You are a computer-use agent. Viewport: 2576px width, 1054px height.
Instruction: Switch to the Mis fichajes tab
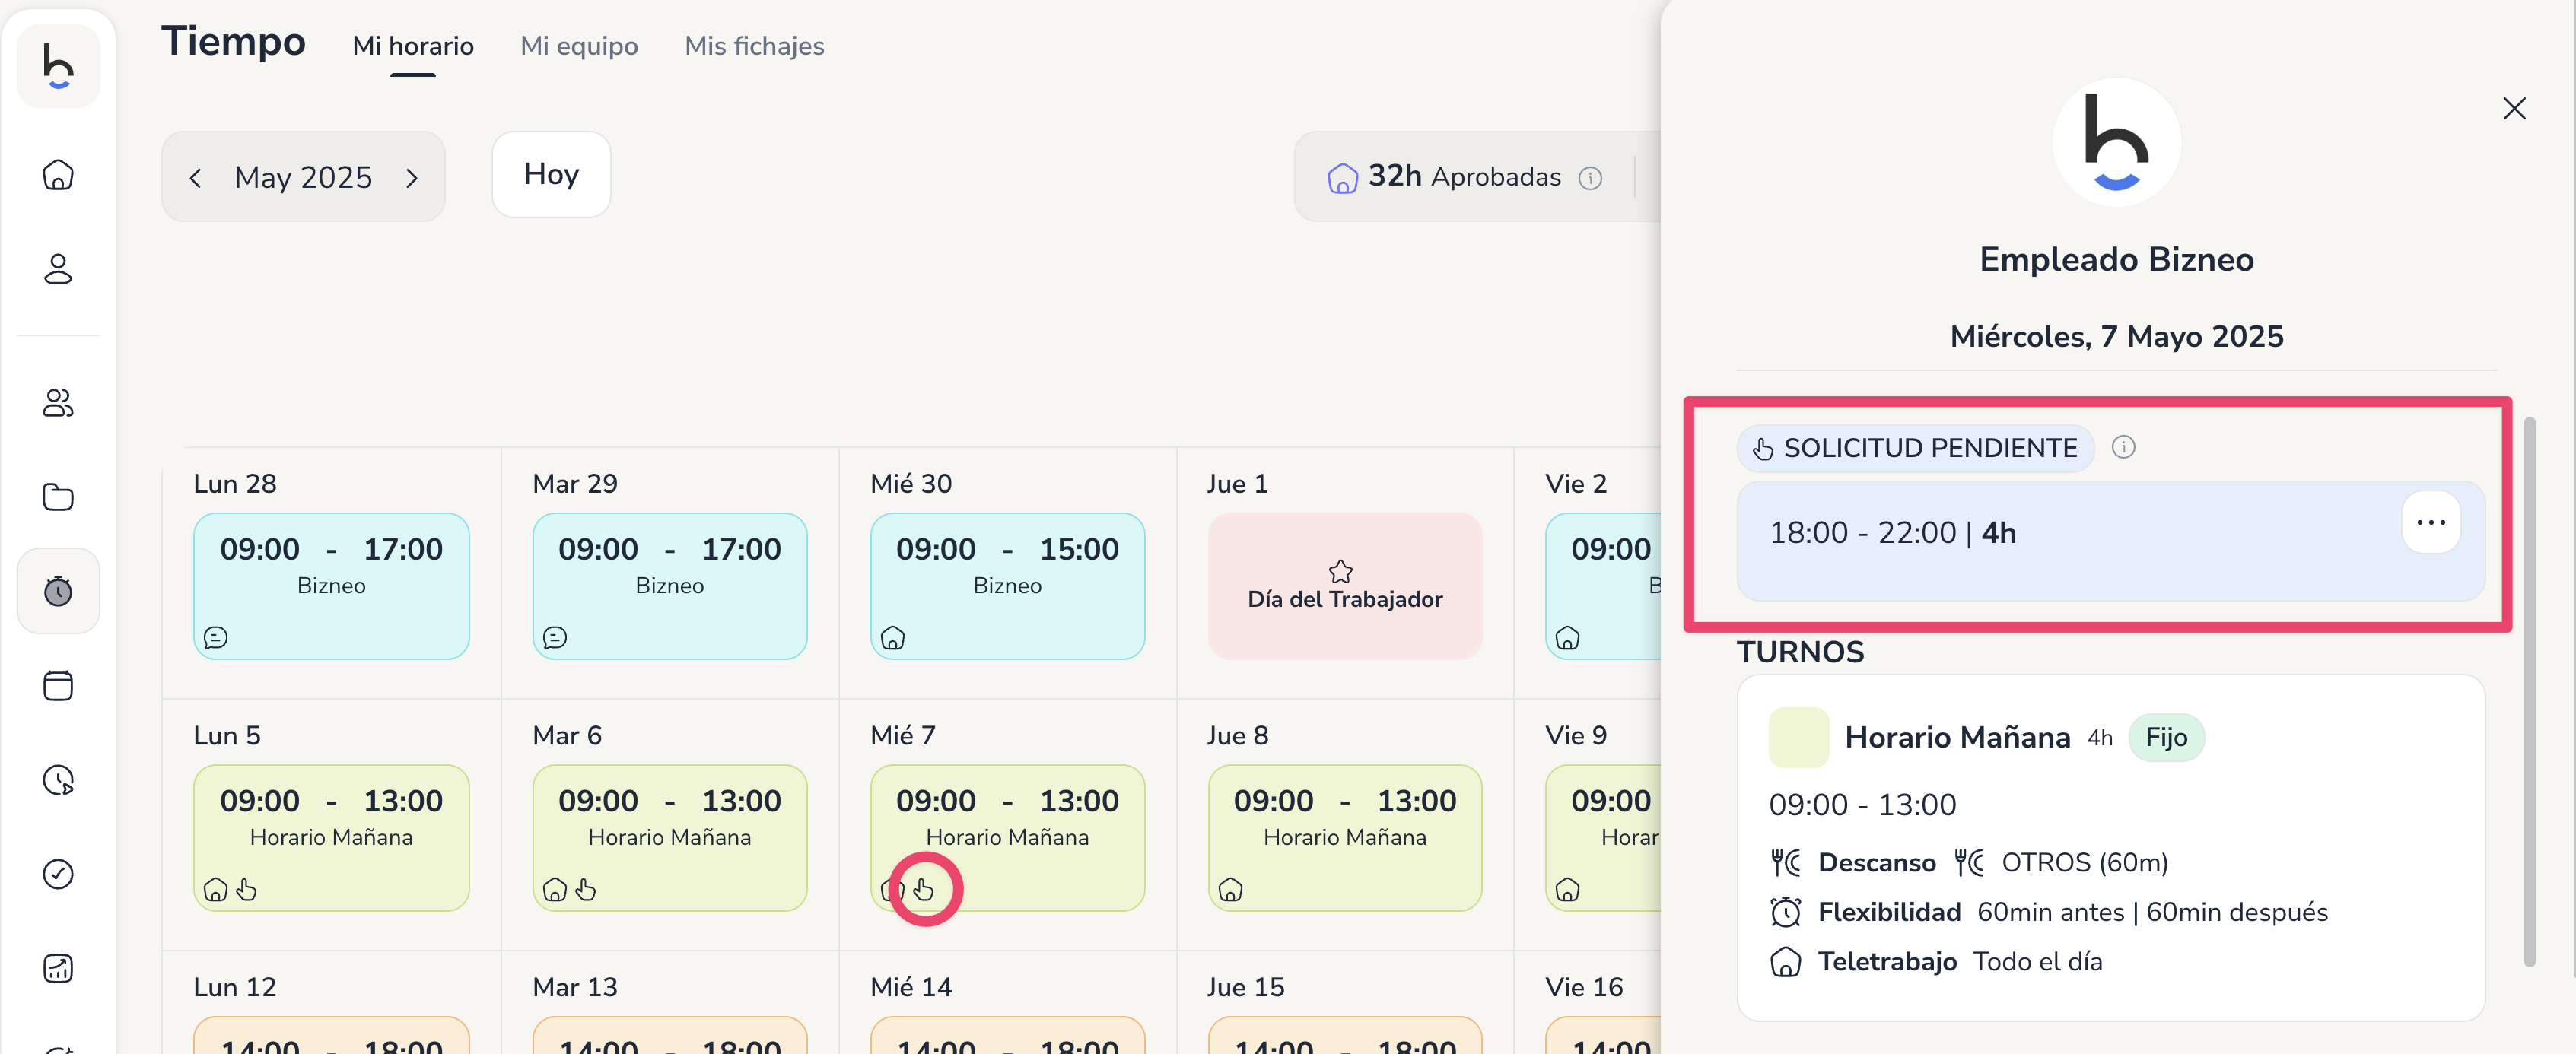(x=754, y=46)
